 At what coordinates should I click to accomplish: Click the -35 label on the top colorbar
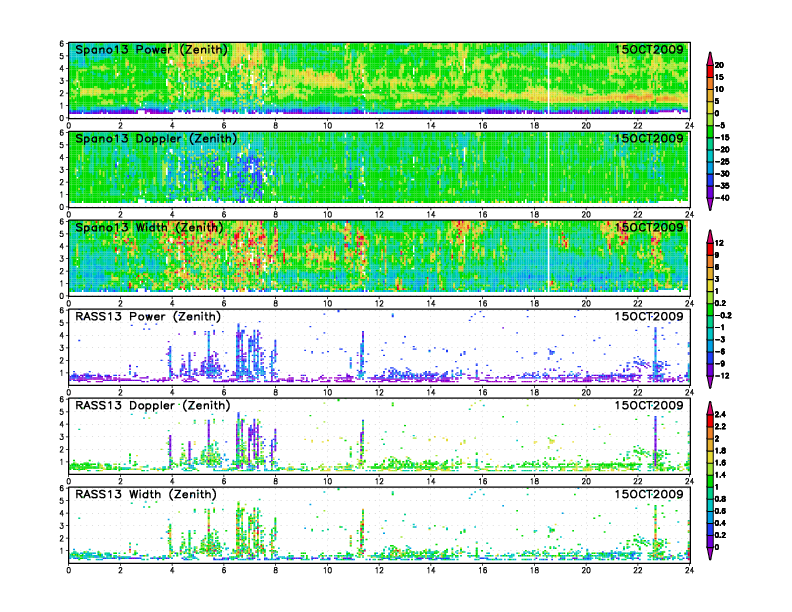click(x=722, y=186)
